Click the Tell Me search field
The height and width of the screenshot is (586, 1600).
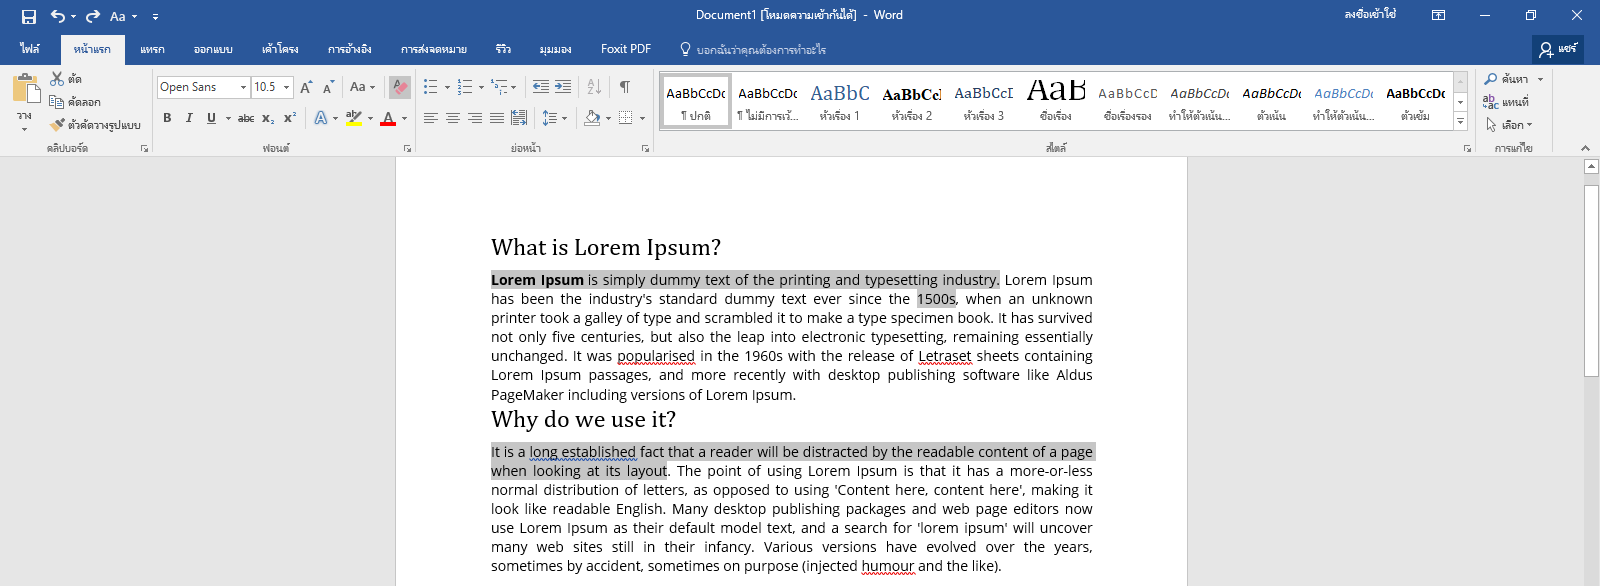pos(753,49)
